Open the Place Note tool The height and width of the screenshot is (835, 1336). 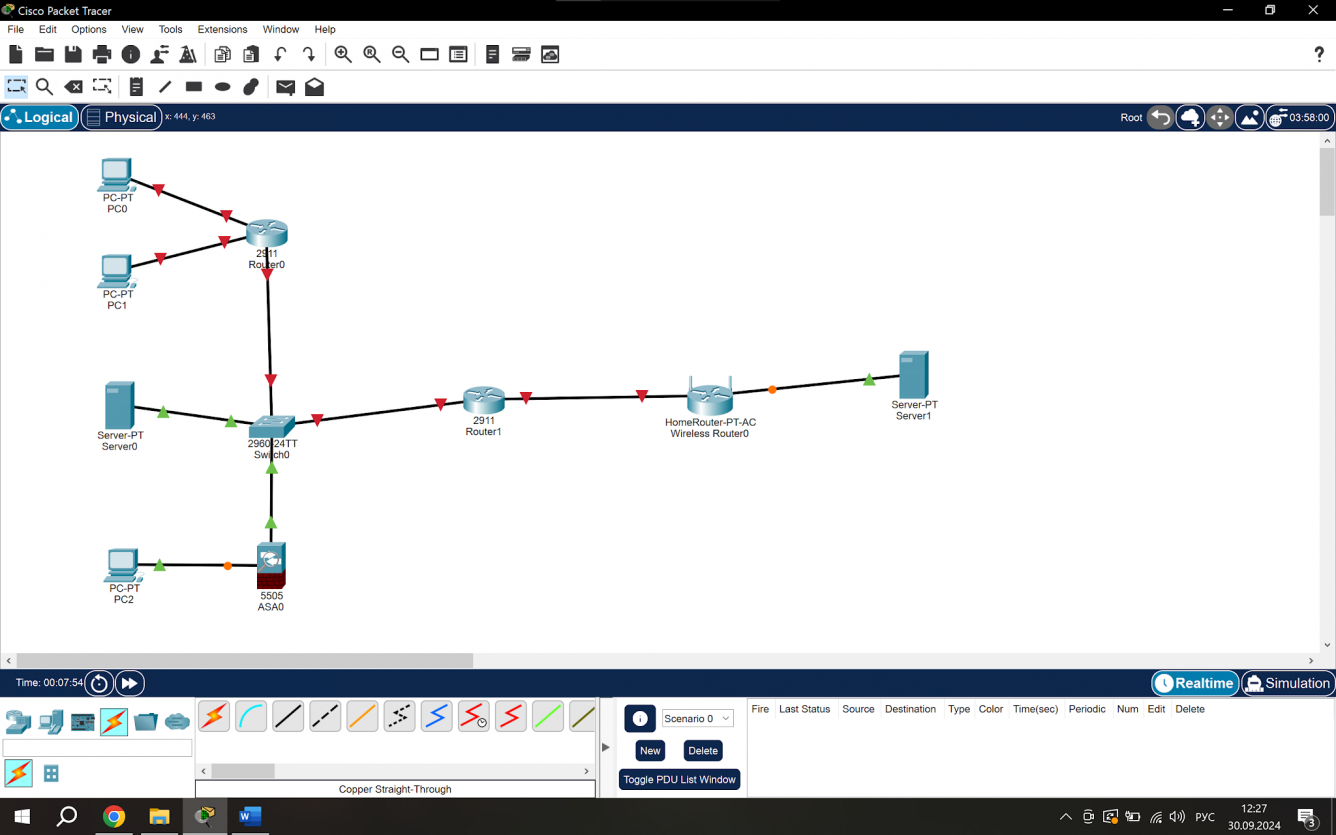coord(136,87)
